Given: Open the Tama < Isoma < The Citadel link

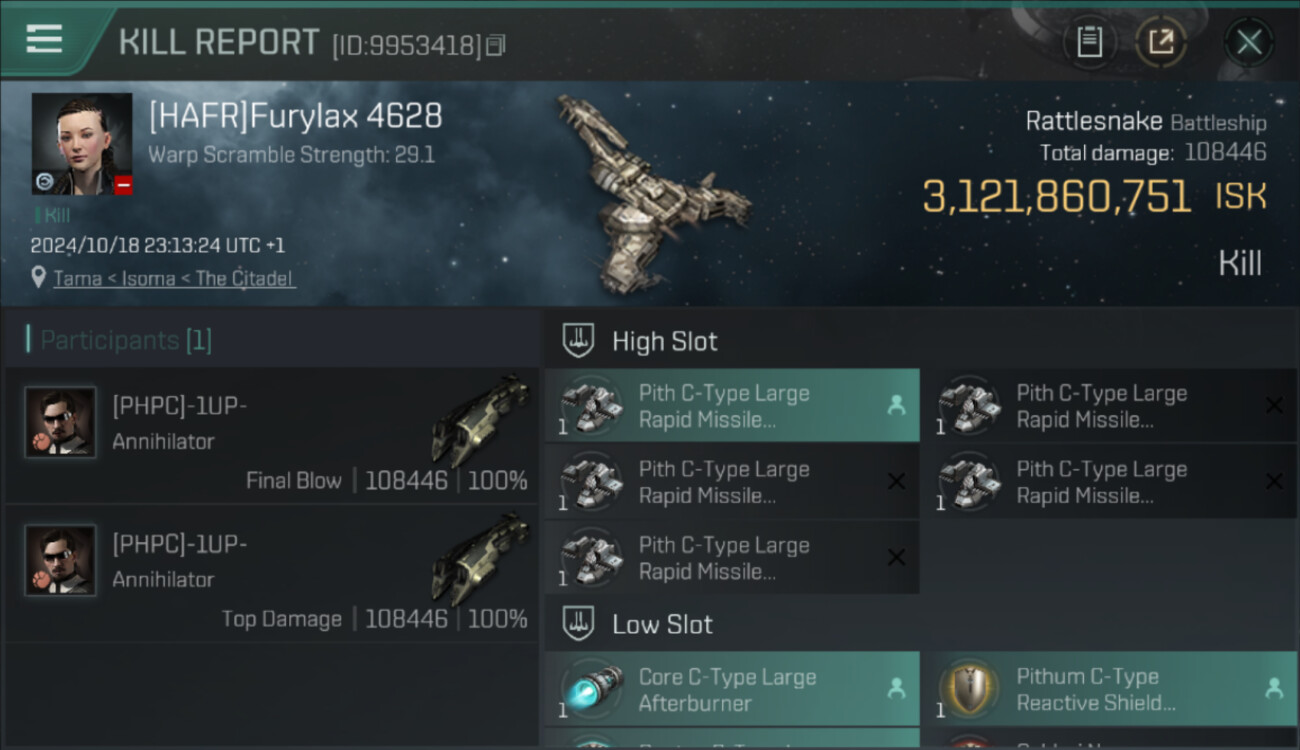Looking at the screenshot, I should (x=174, y=279).
